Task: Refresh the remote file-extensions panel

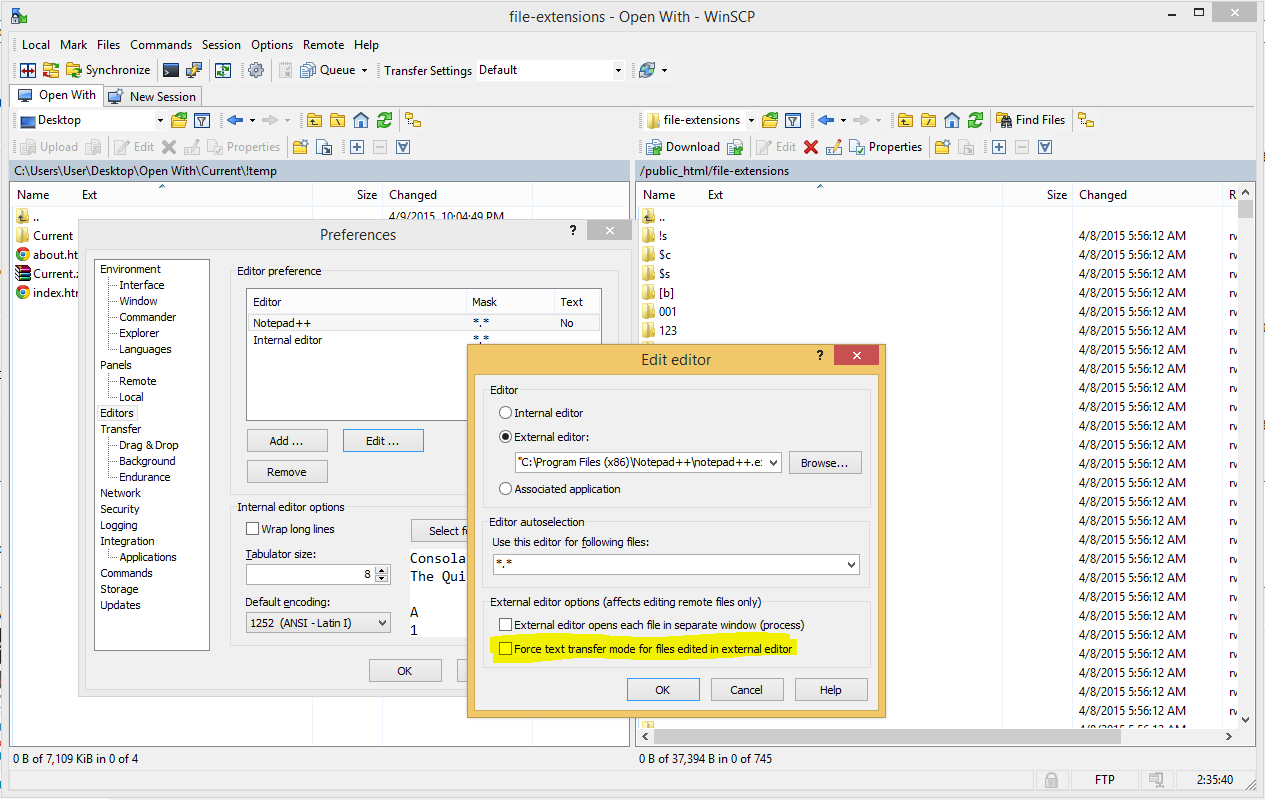Action: [x=975, y=120]
